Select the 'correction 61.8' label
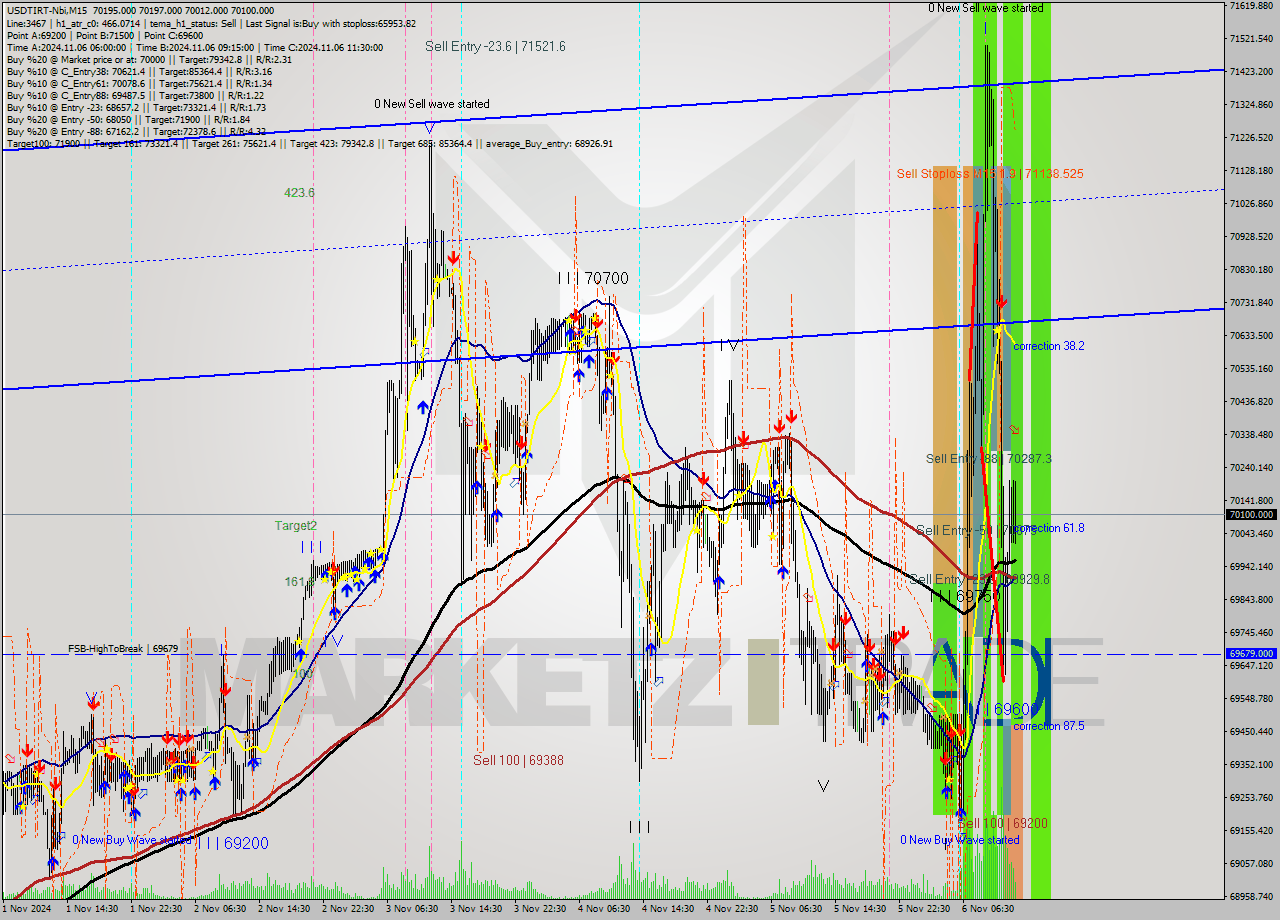1280x920 pixels. 1049,528
